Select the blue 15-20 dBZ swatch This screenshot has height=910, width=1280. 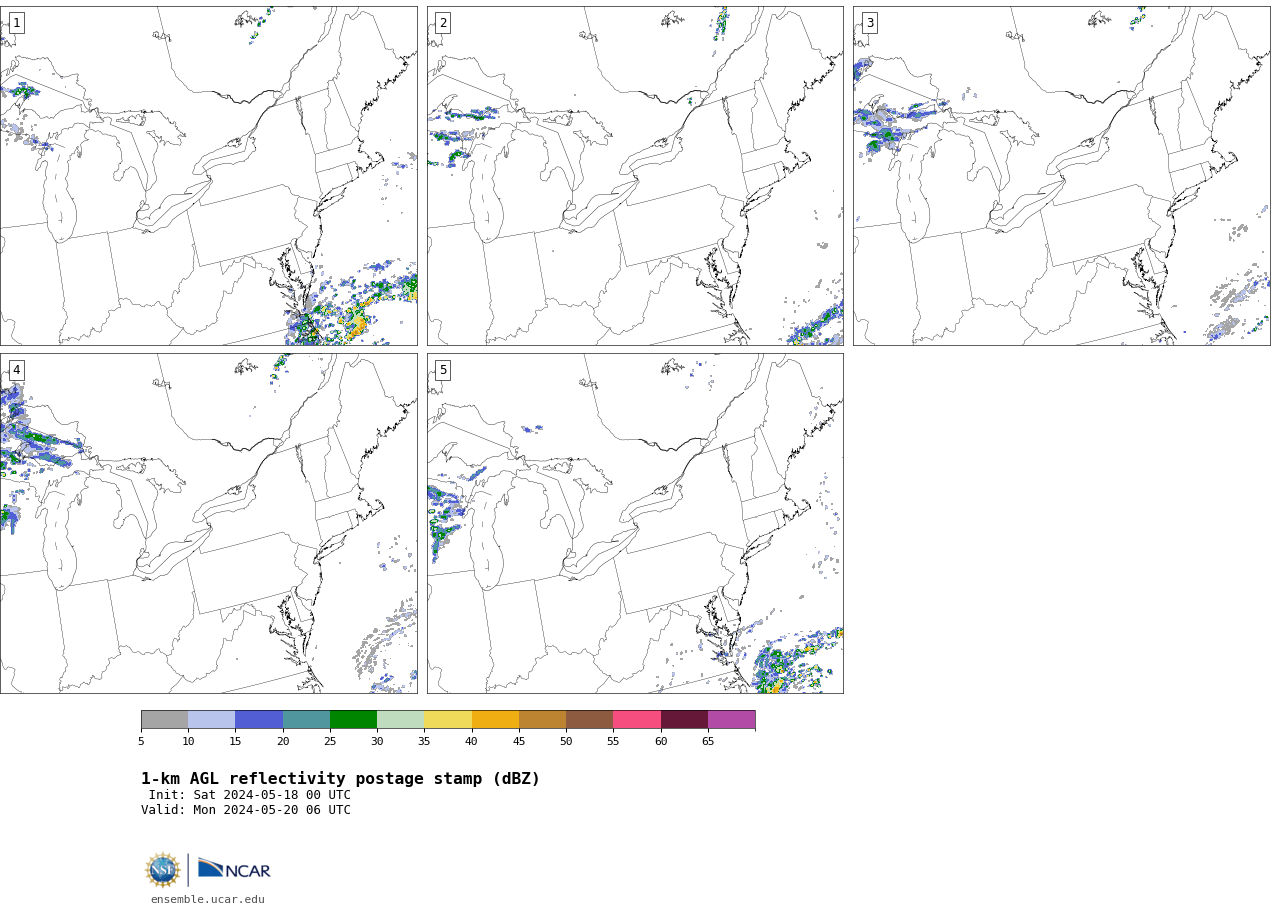pos(259,720)
